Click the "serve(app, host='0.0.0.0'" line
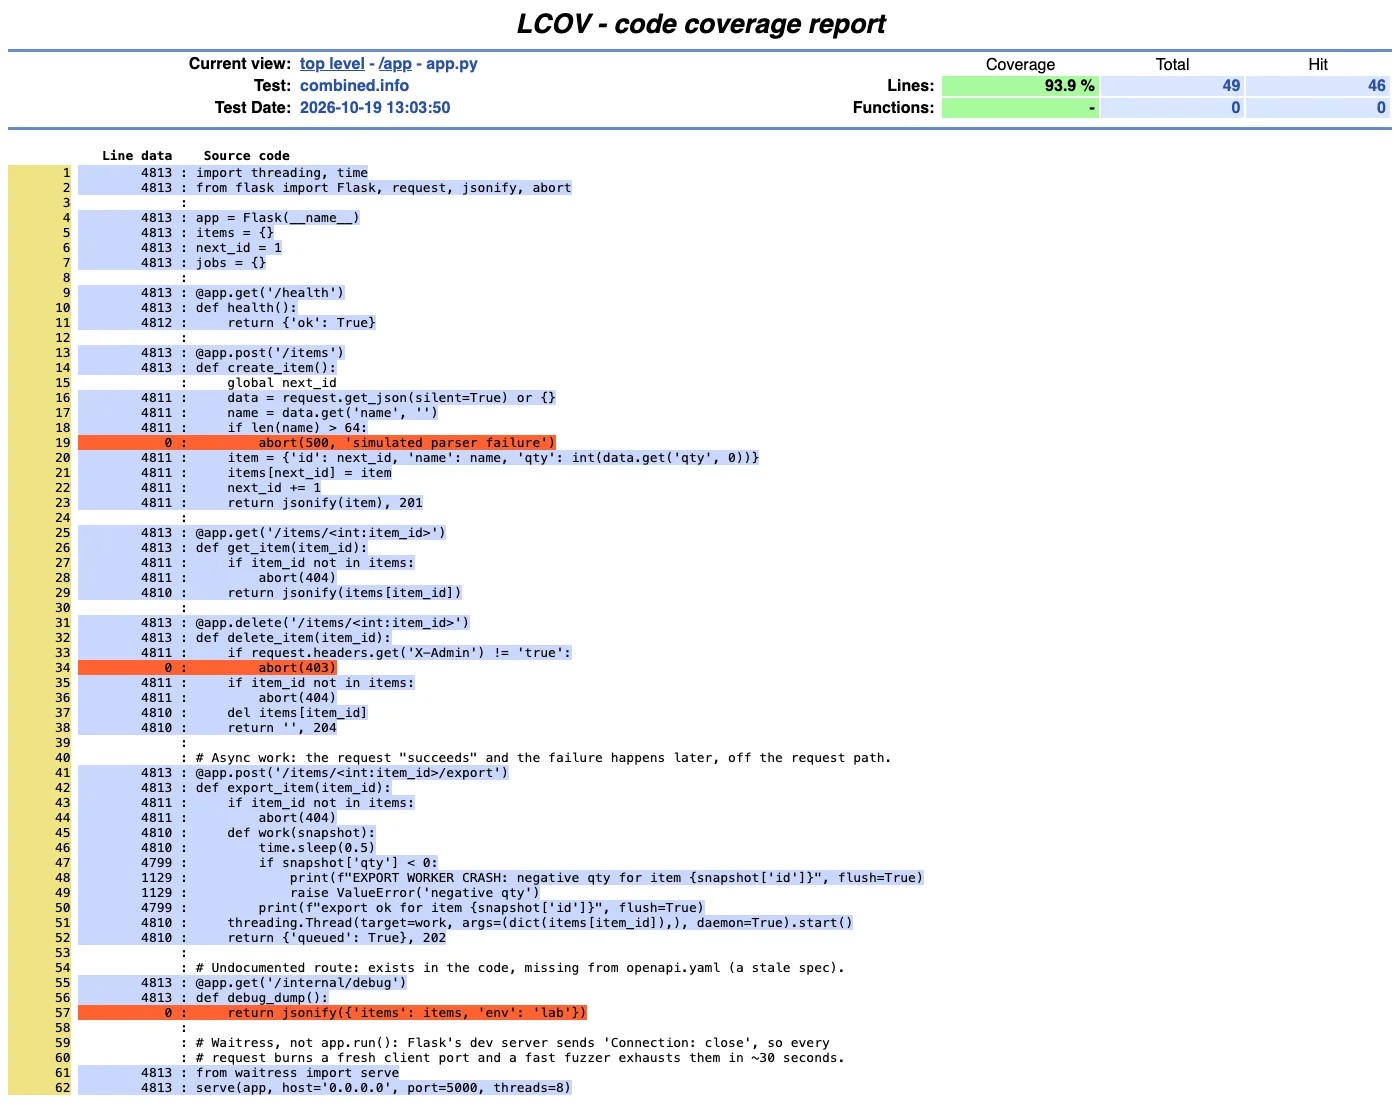The height and width of the screenshot is (1110, 1400). 384,1088
